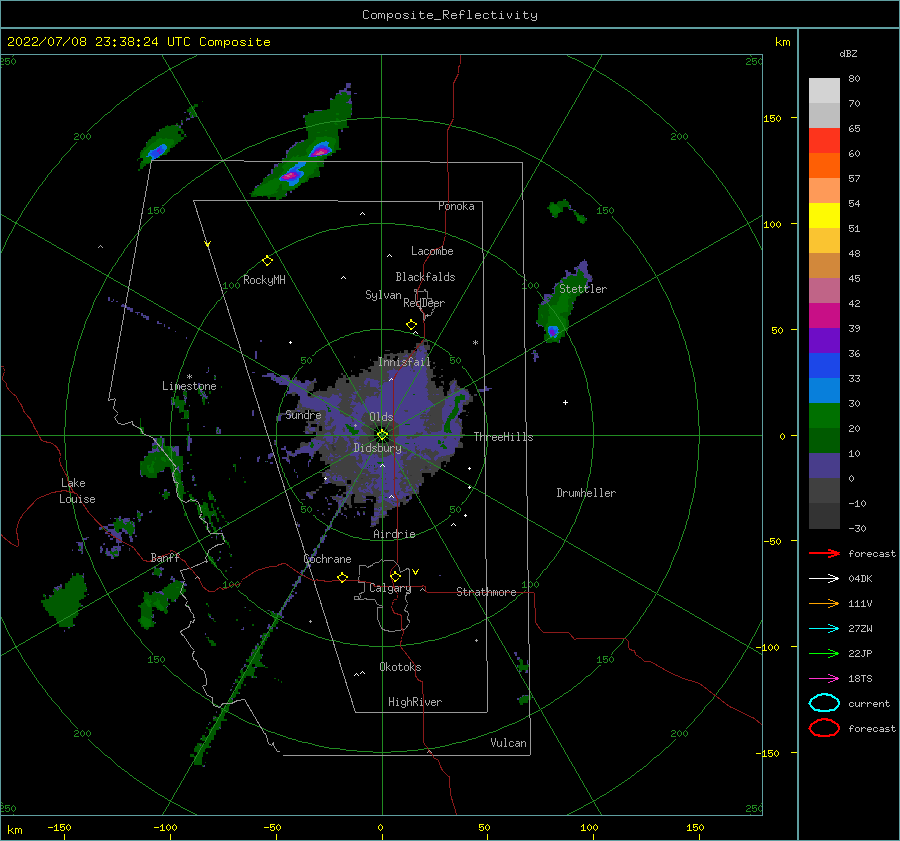
Task: Click the Drumheller city label
Action: [x=586, y=493]
